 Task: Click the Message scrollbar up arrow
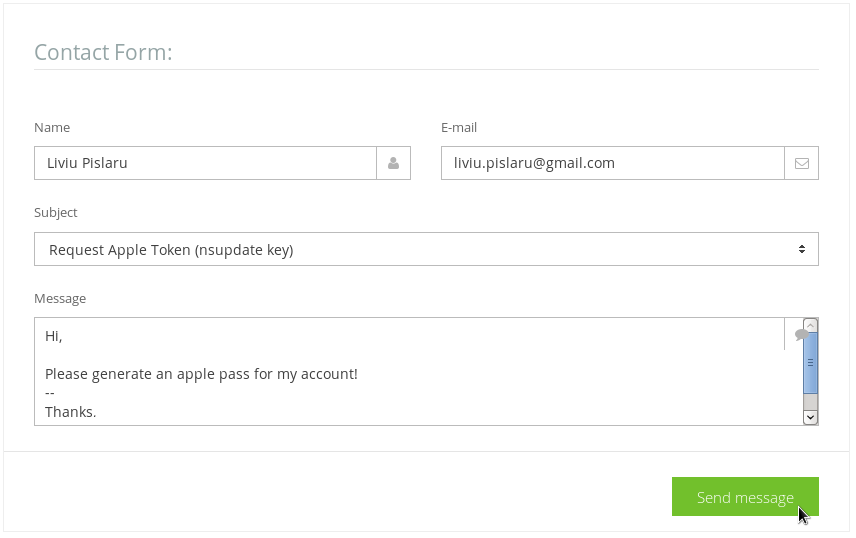pyautogui.click(x=810, y=326)
